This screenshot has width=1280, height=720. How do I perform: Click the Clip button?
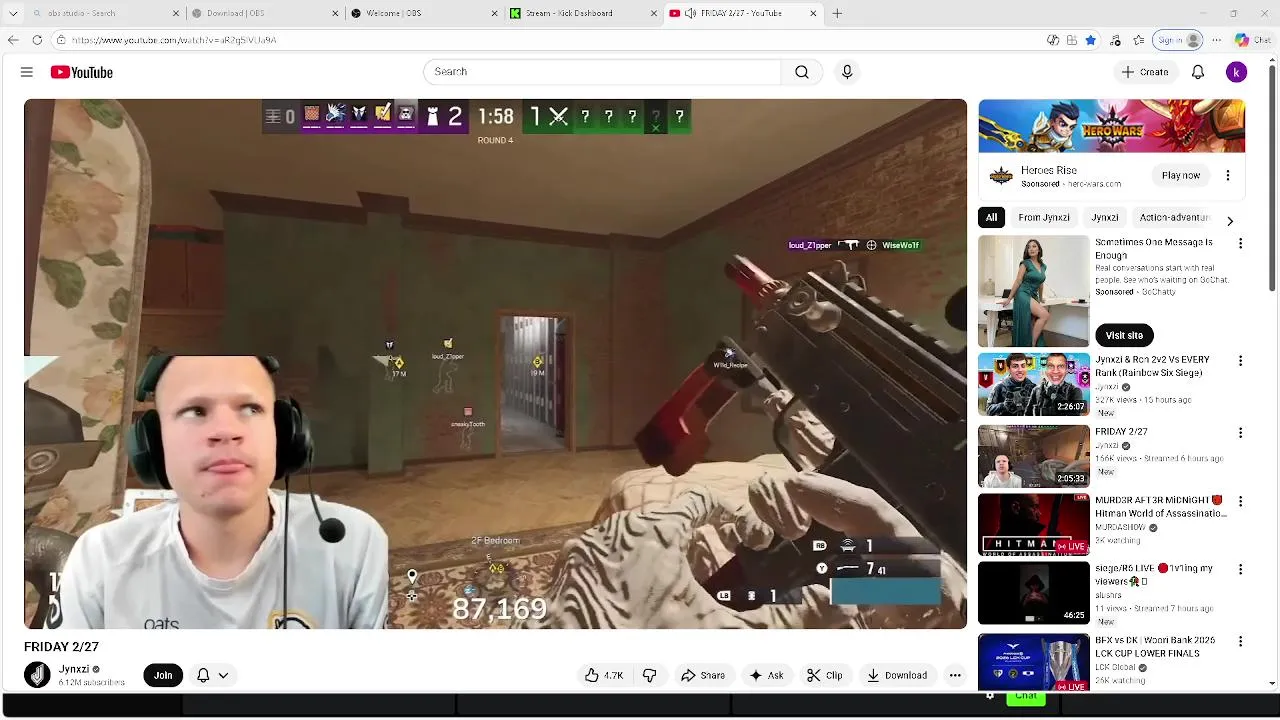pyautogui.click(x=825, y=675)
